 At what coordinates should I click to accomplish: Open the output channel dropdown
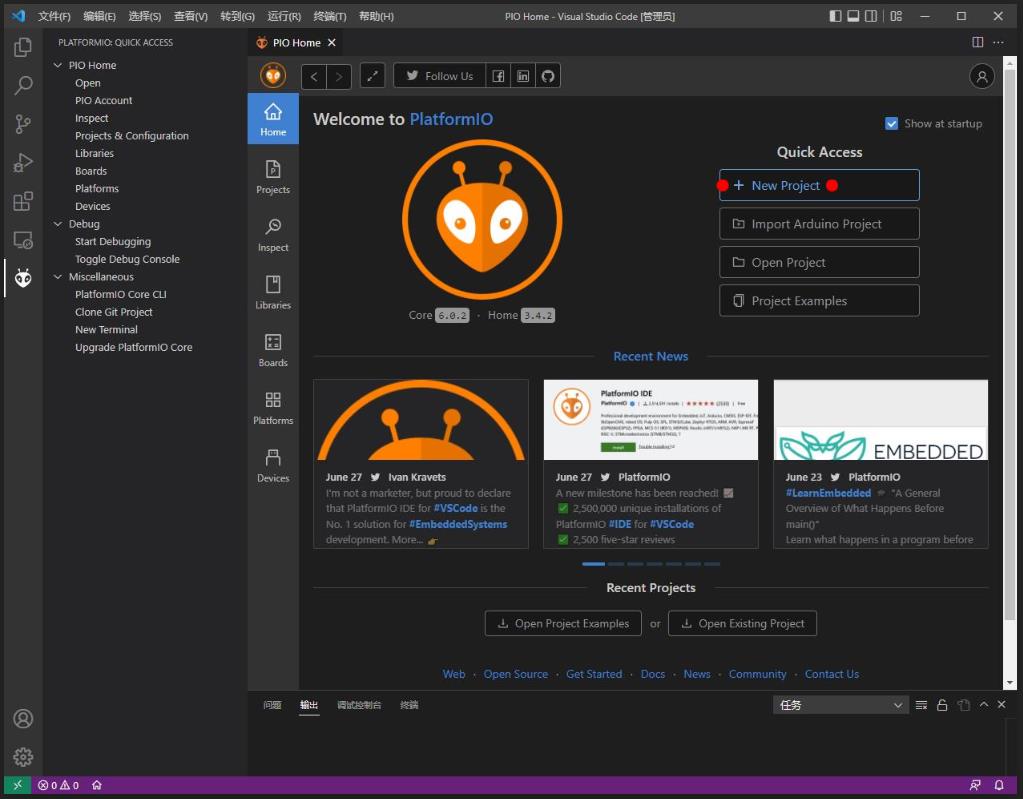pyautogui.click(x=840, y=705)
